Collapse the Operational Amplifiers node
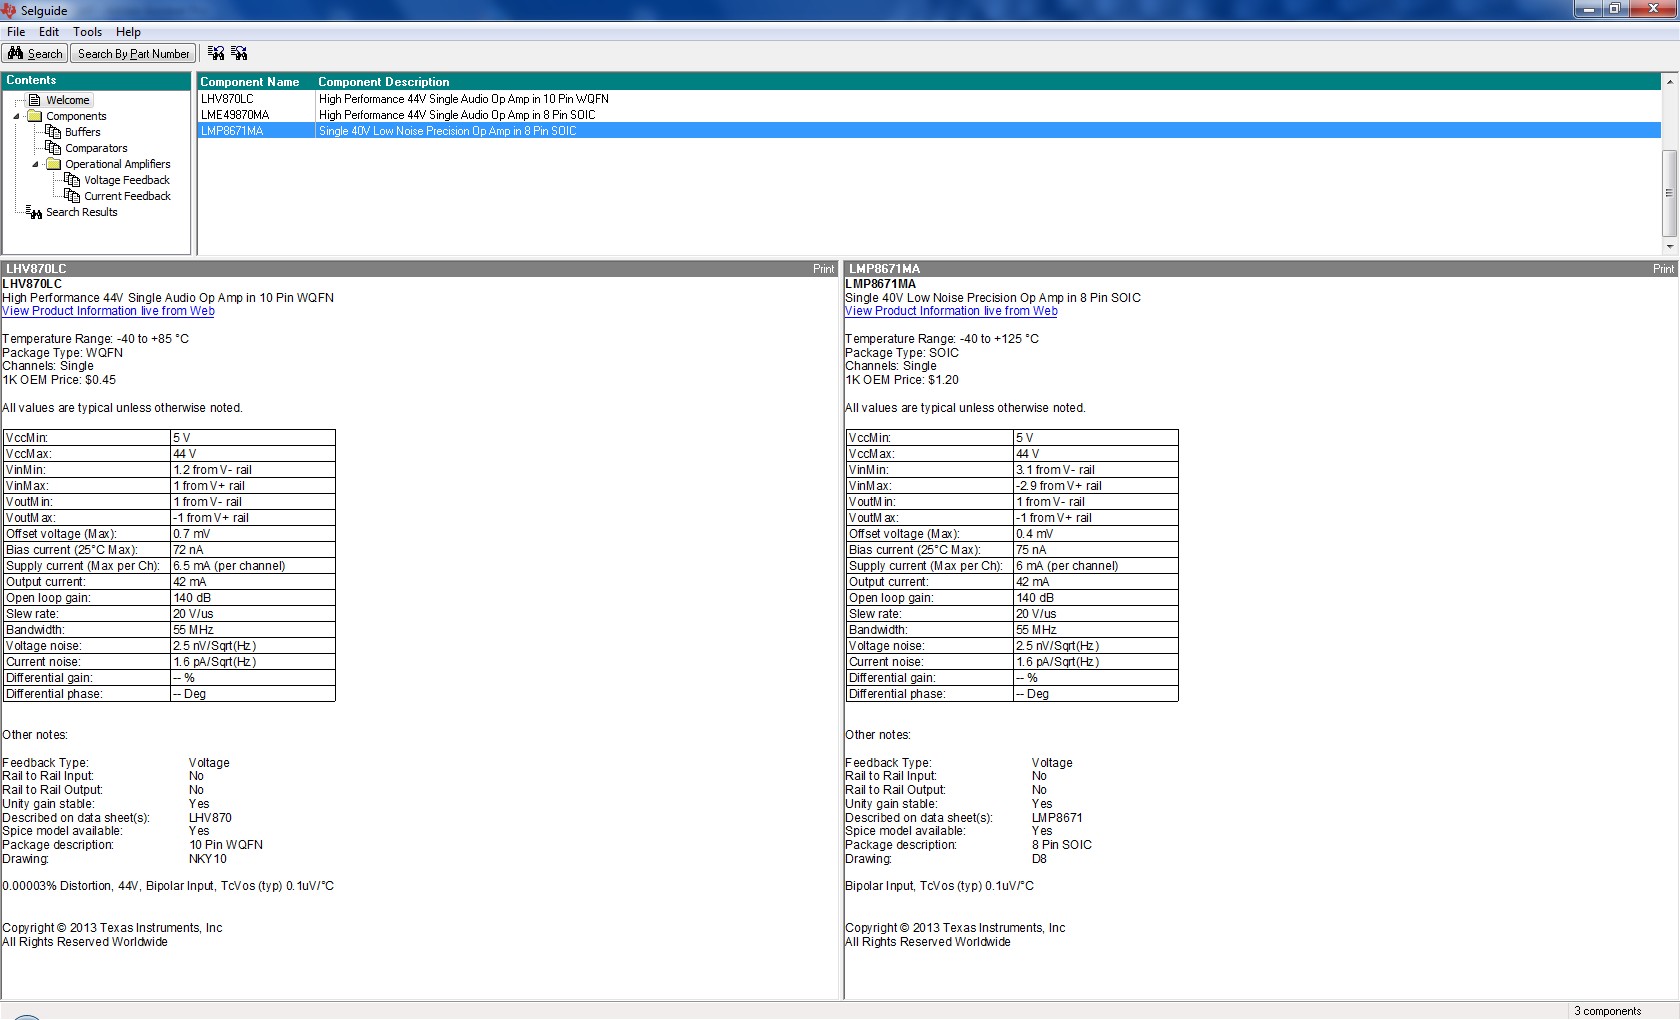This screenshot has width=1680, height=1020. (36, 165)
